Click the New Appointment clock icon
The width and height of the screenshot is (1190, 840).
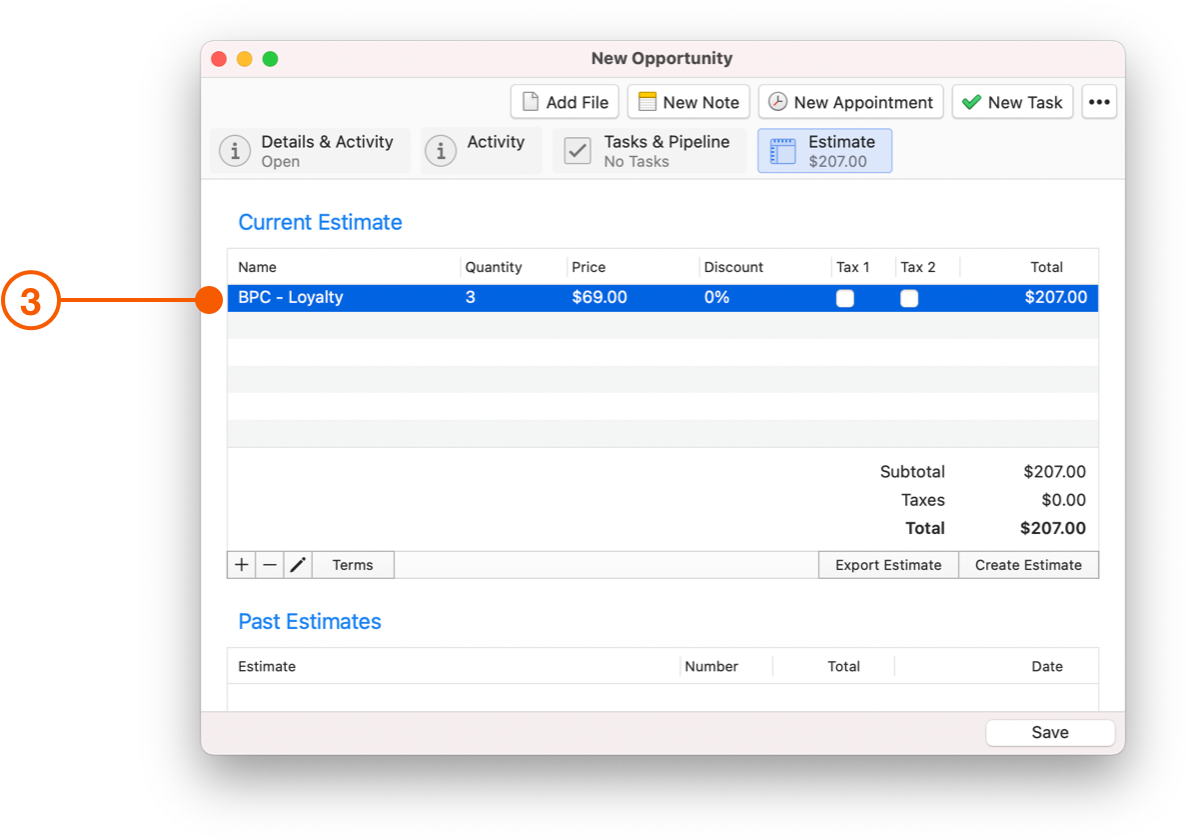point(777,102)
